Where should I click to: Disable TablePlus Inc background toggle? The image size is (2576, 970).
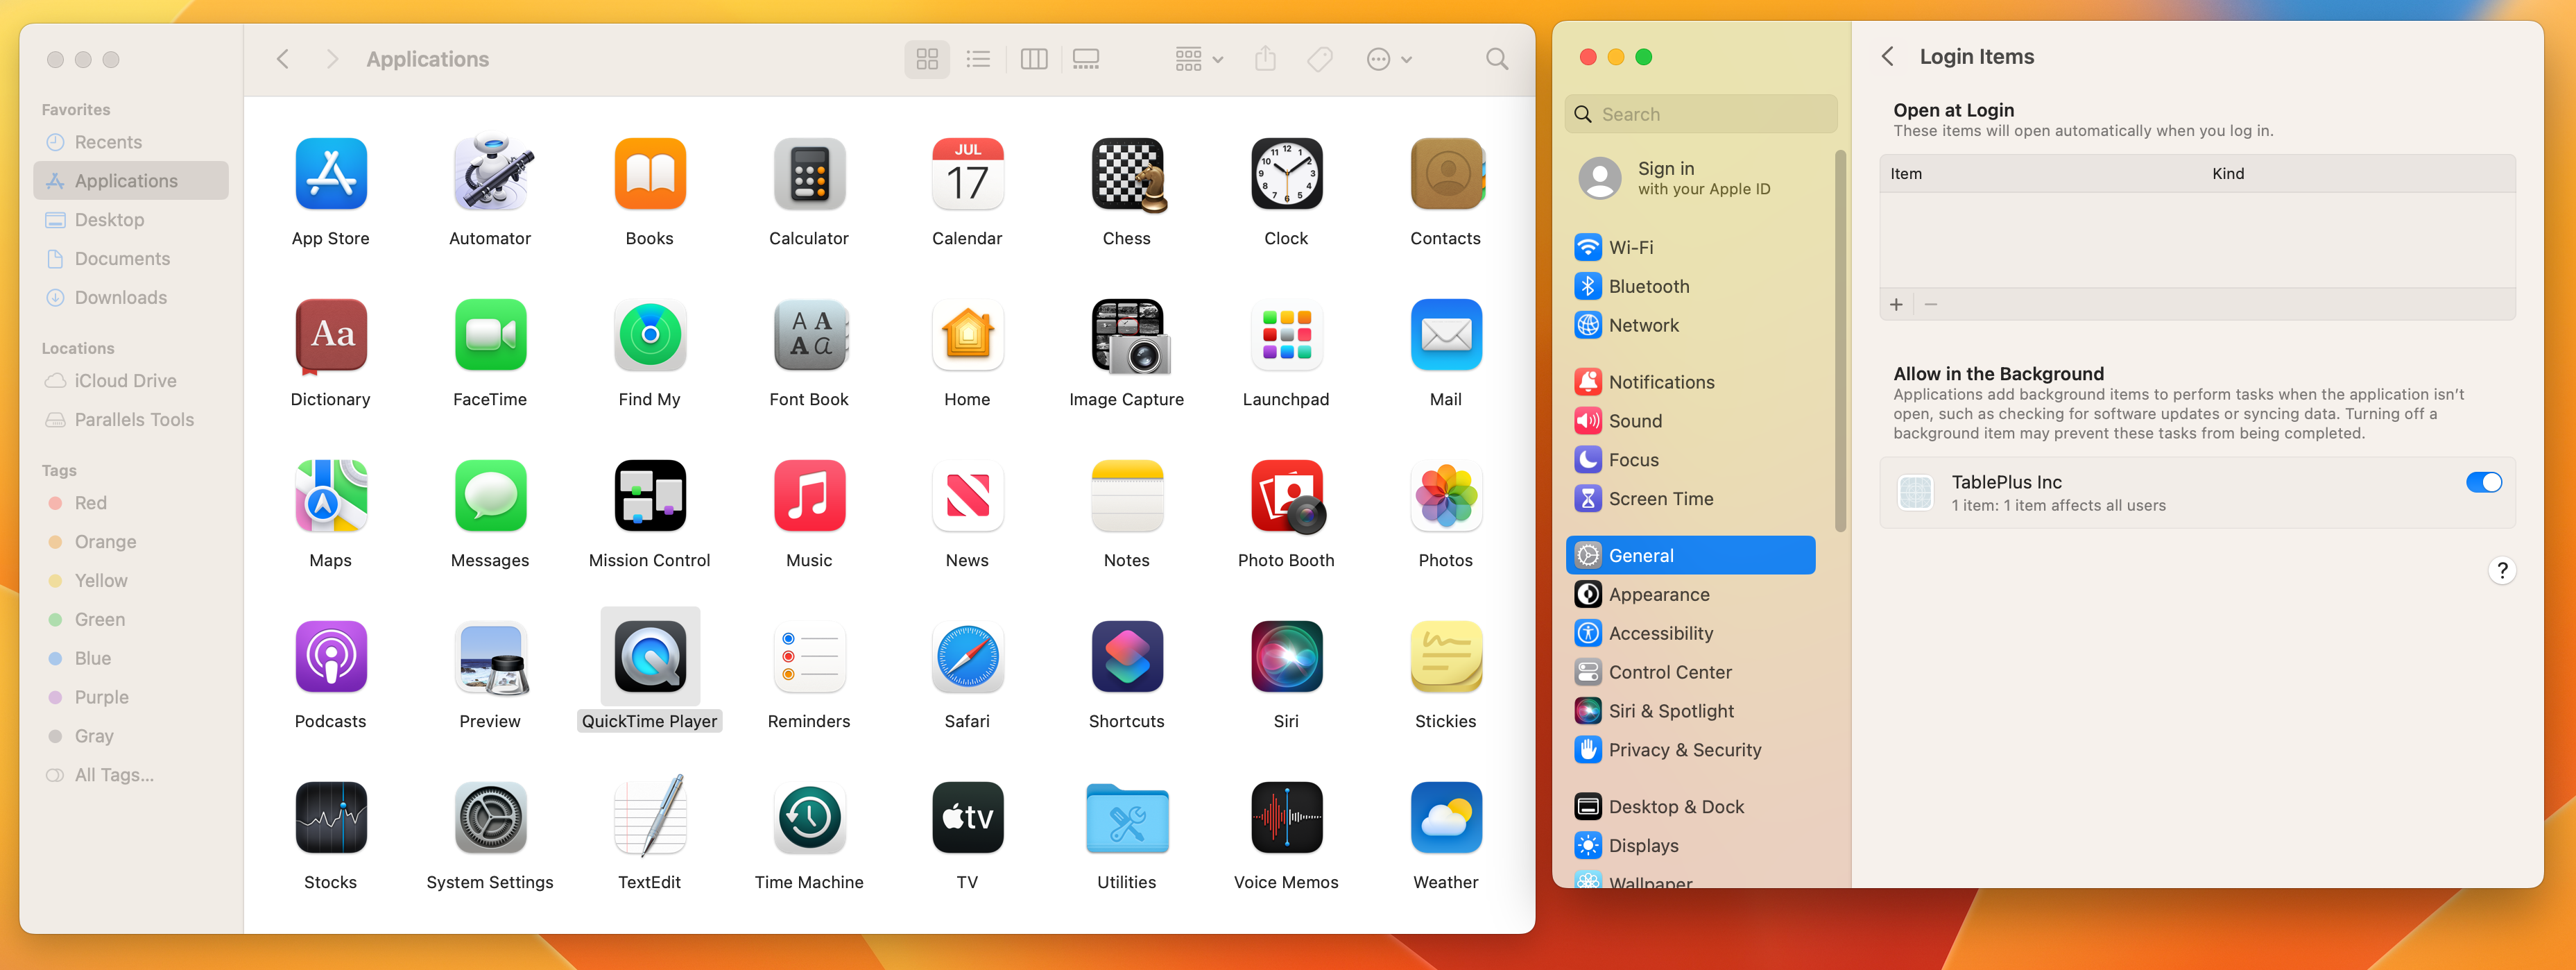click(2483, 483)
